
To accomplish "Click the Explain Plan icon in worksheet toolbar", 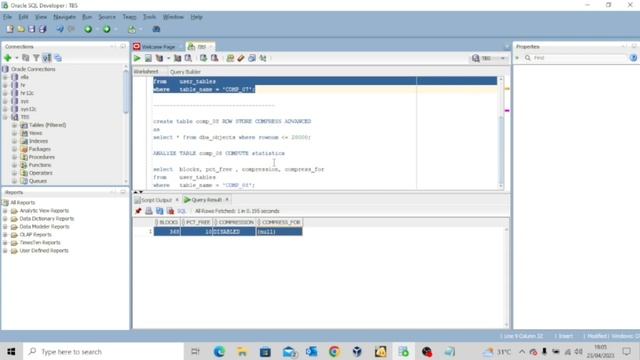I will [x=159, y=58].
